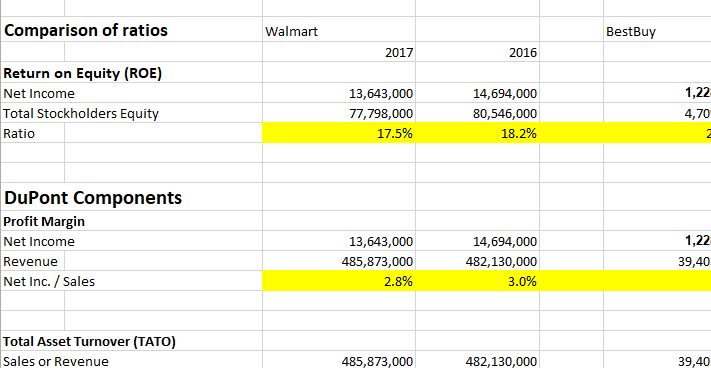Click the yellow 2.8% profit margin cell
Viewport: 711px width, 368px height.
pyautogui.click(x=339, y=281)
